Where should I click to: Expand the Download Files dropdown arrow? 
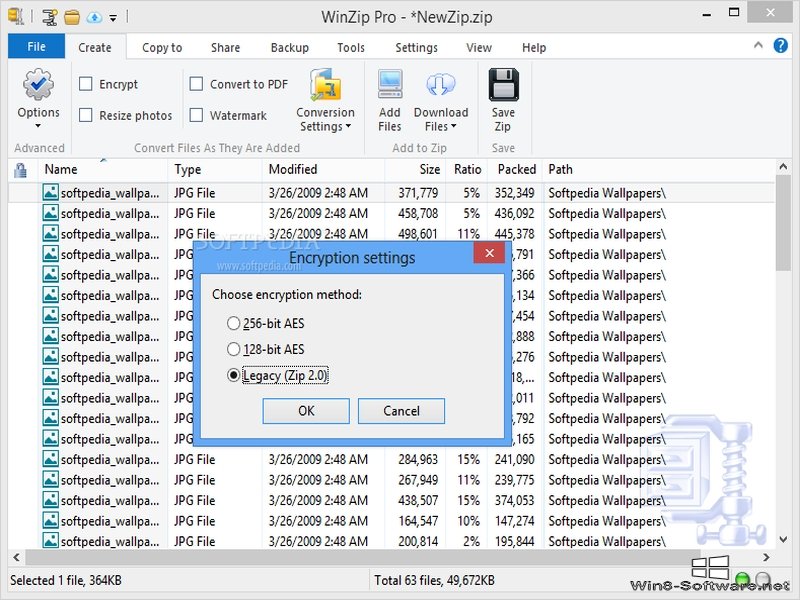pos(454,126)
